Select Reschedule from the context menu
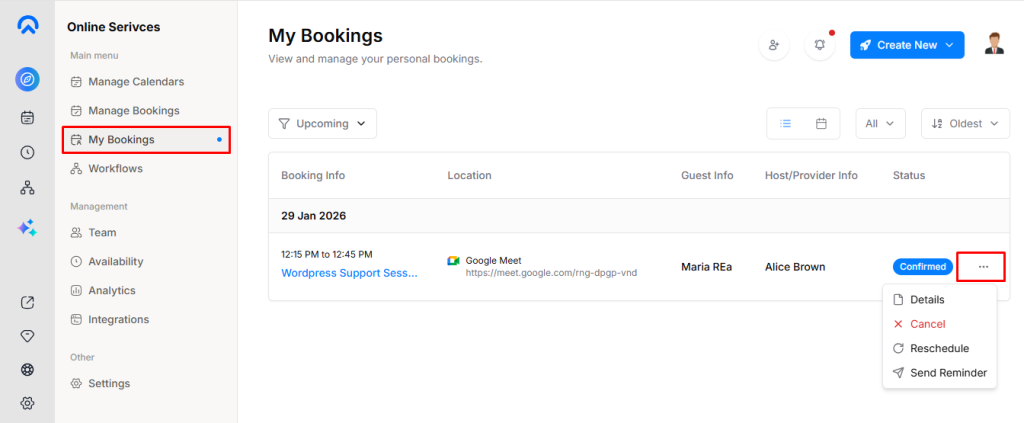Image resolution: width=1024 pixels, height=423 pixels. pyautogui.click(x=938, y=348)
